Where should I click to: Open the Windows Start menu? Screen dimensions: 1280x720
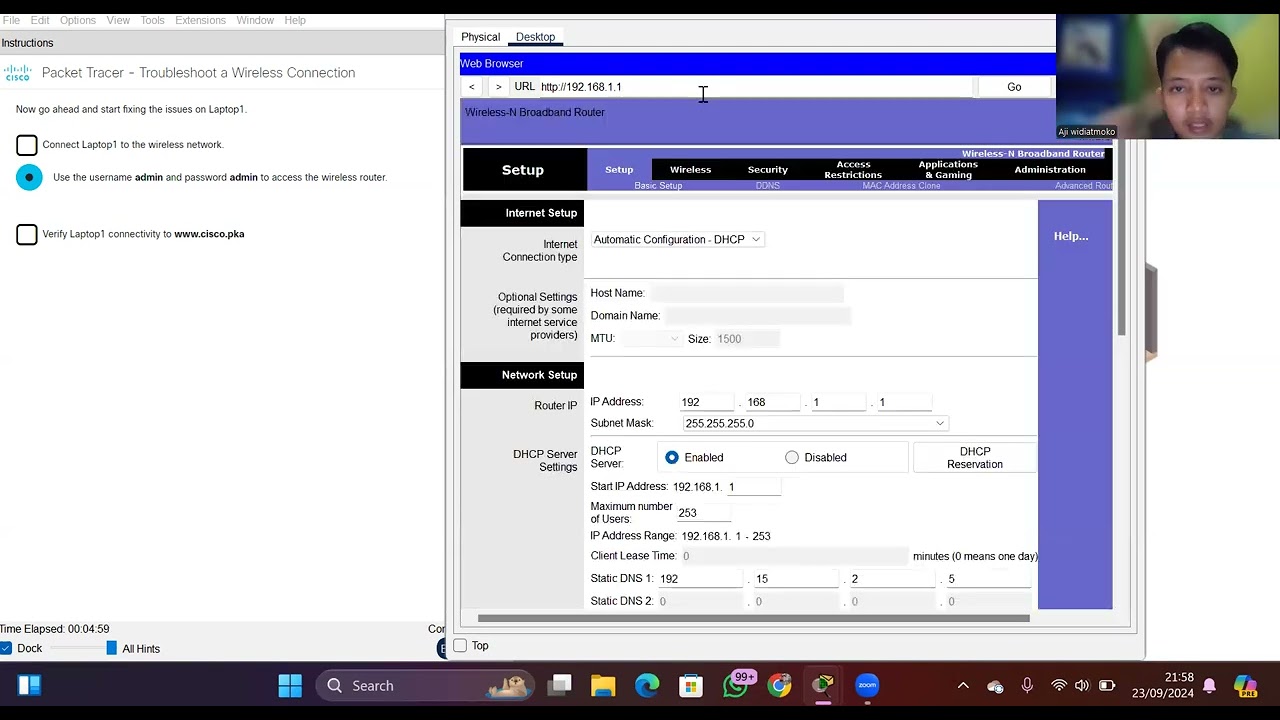[290, 686]
